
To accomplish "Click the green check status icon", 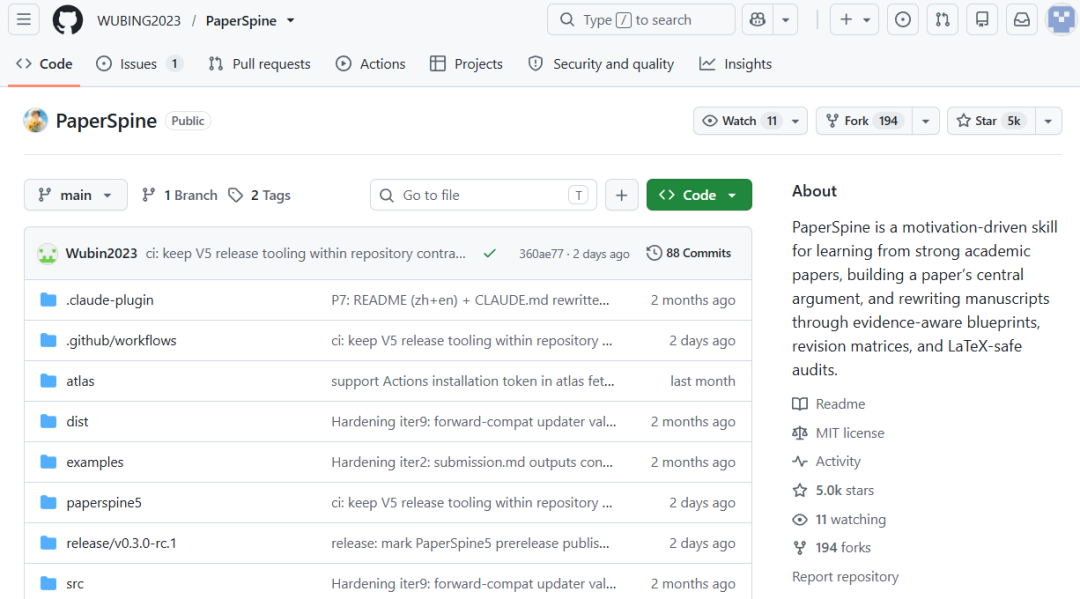I will [490, 253].
